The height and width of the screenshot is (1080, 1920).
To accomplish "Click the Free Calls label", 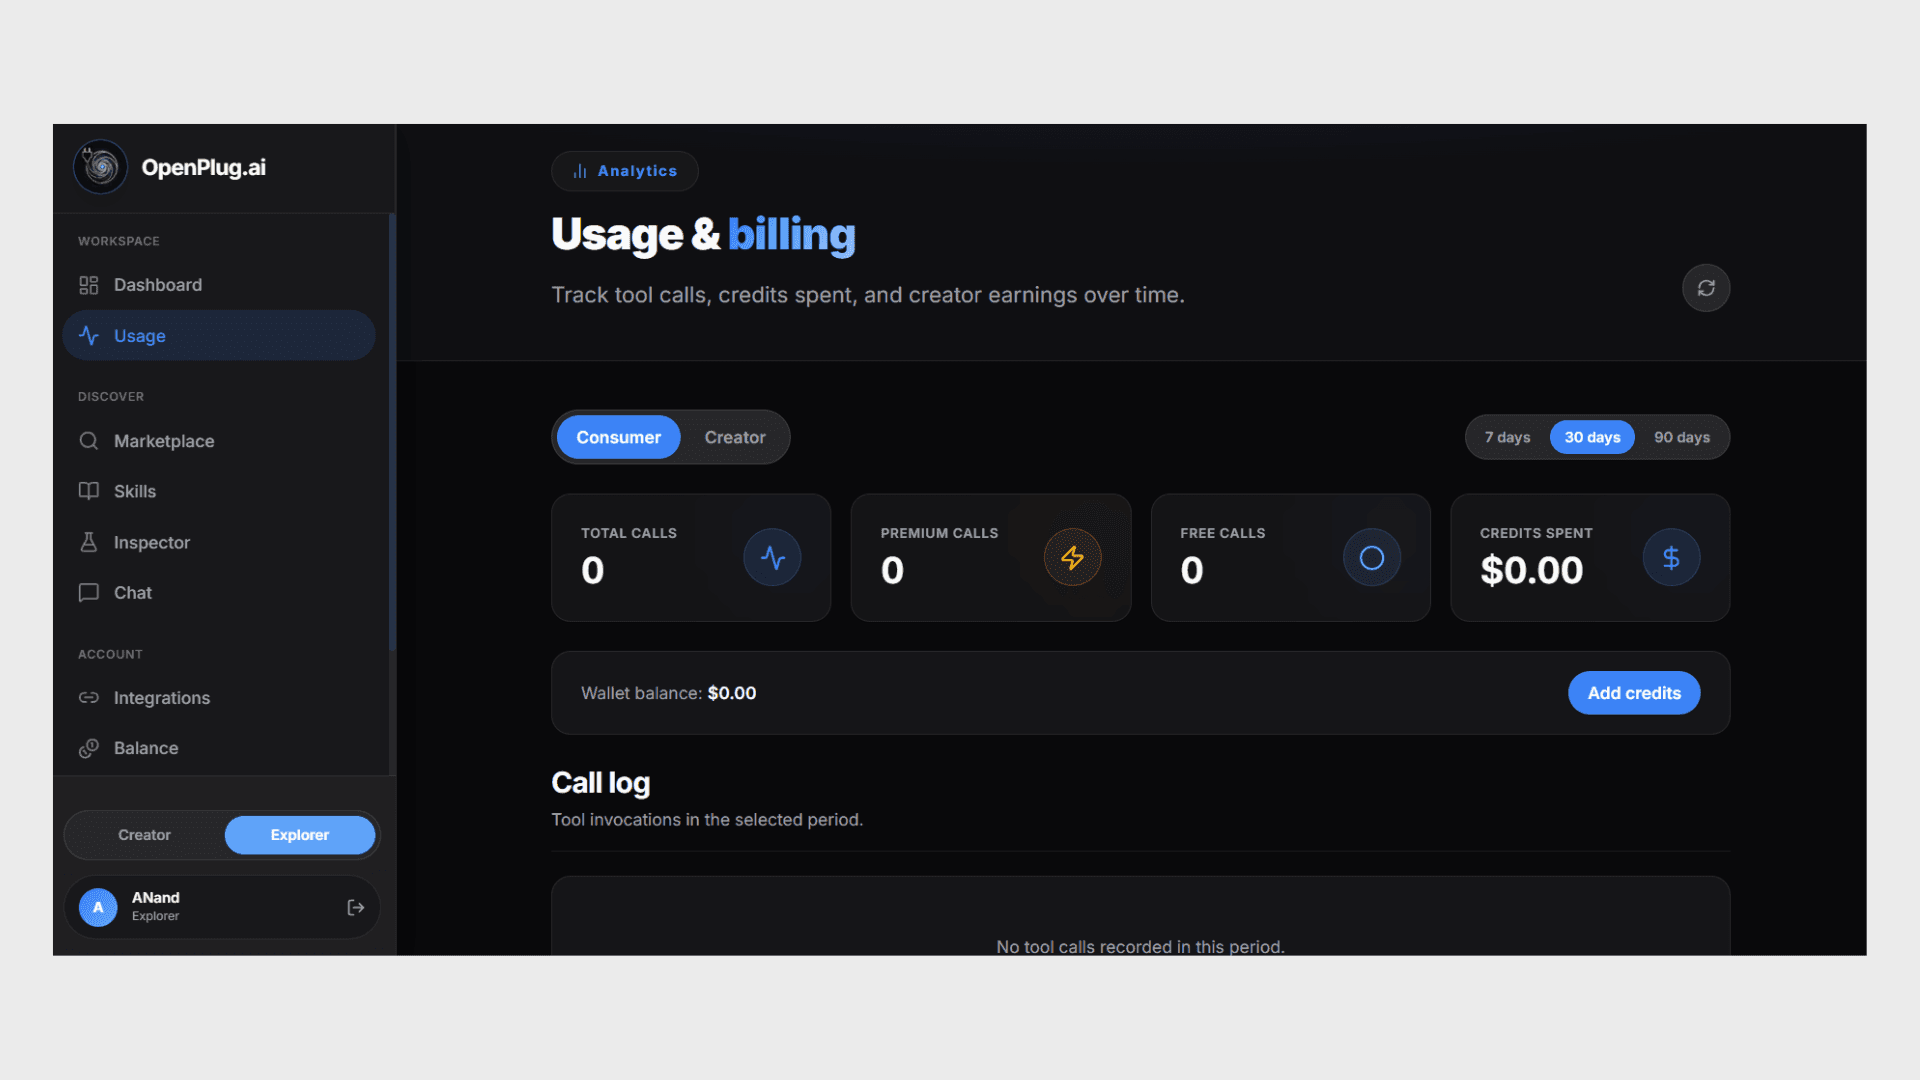I will point(1223,533).
